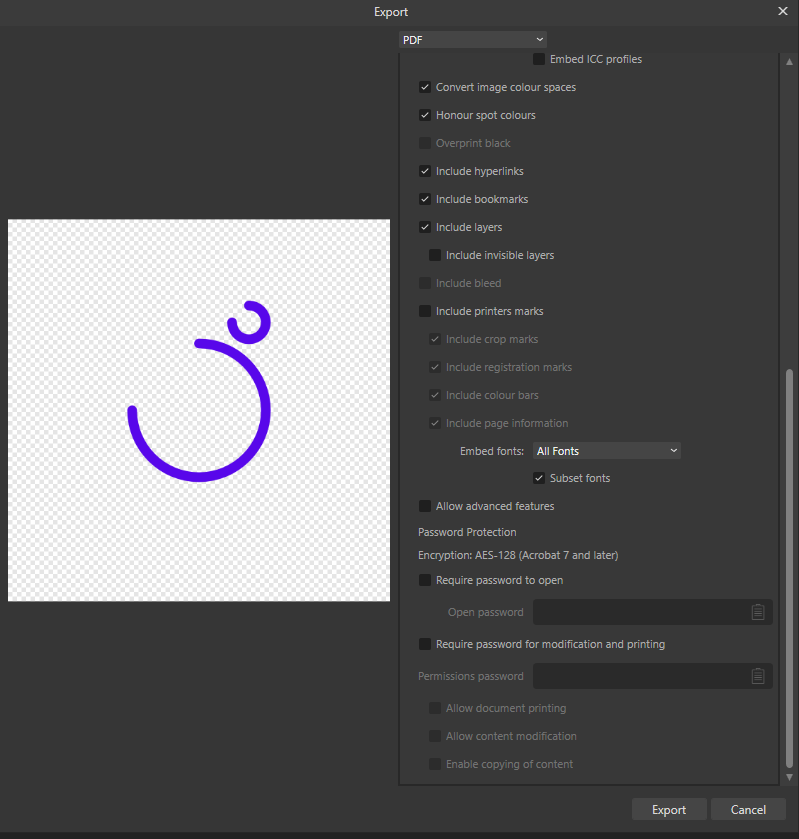Image resolution: width=799 pixels, height=839 pixels.
Task: Click the Password Protection heading
Action: coord(467,532)
